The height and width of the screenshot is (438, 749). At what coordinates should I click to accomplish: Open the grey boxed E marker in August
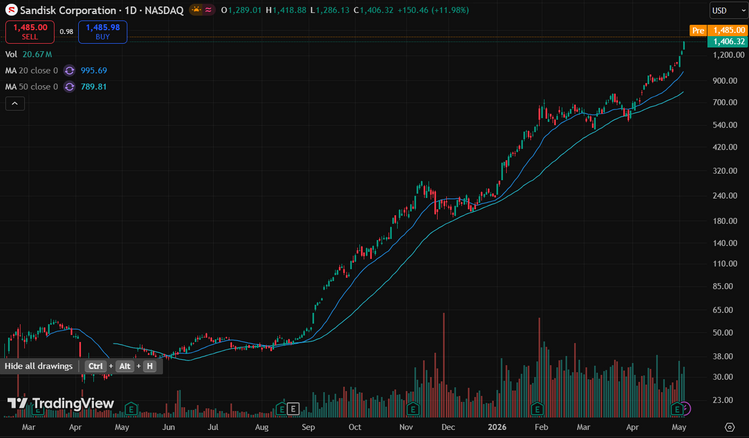[293, 409]
